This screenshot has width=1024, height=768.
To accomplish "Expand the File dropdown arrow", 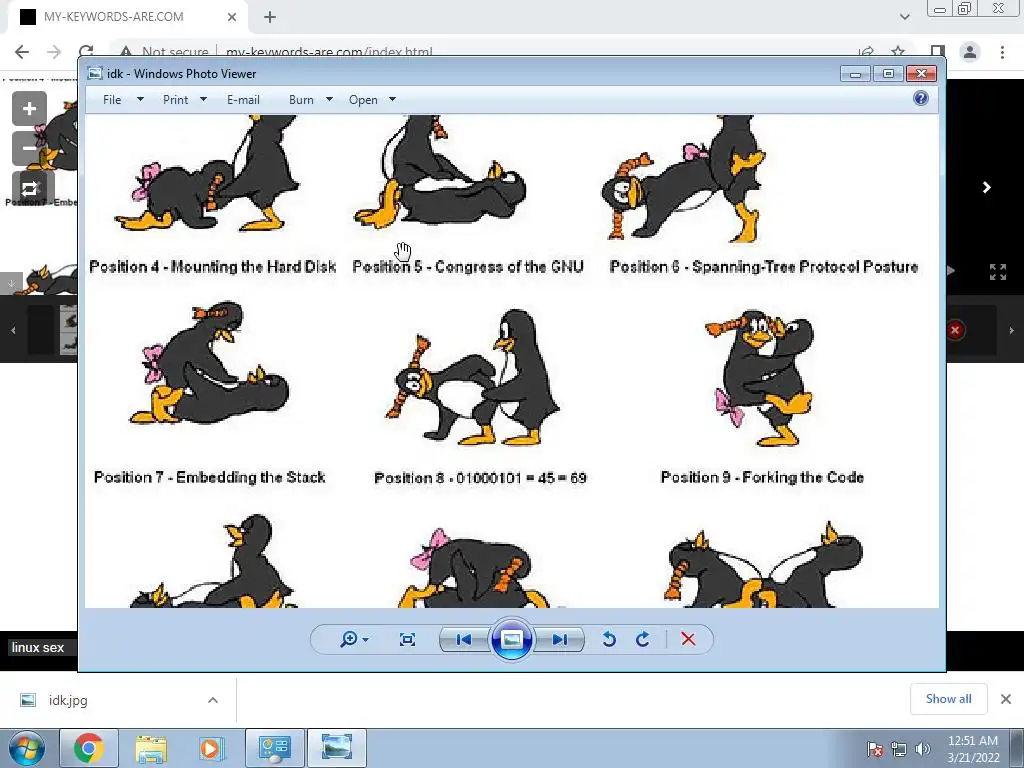I will point(140,99).
